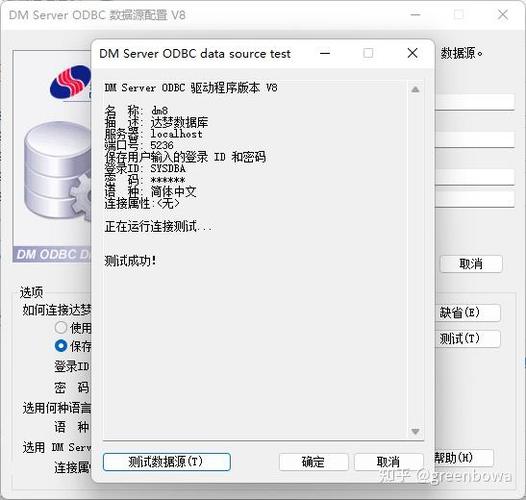
Task: Click the scroll down arrow in results
Action: [x=415, y=431]
